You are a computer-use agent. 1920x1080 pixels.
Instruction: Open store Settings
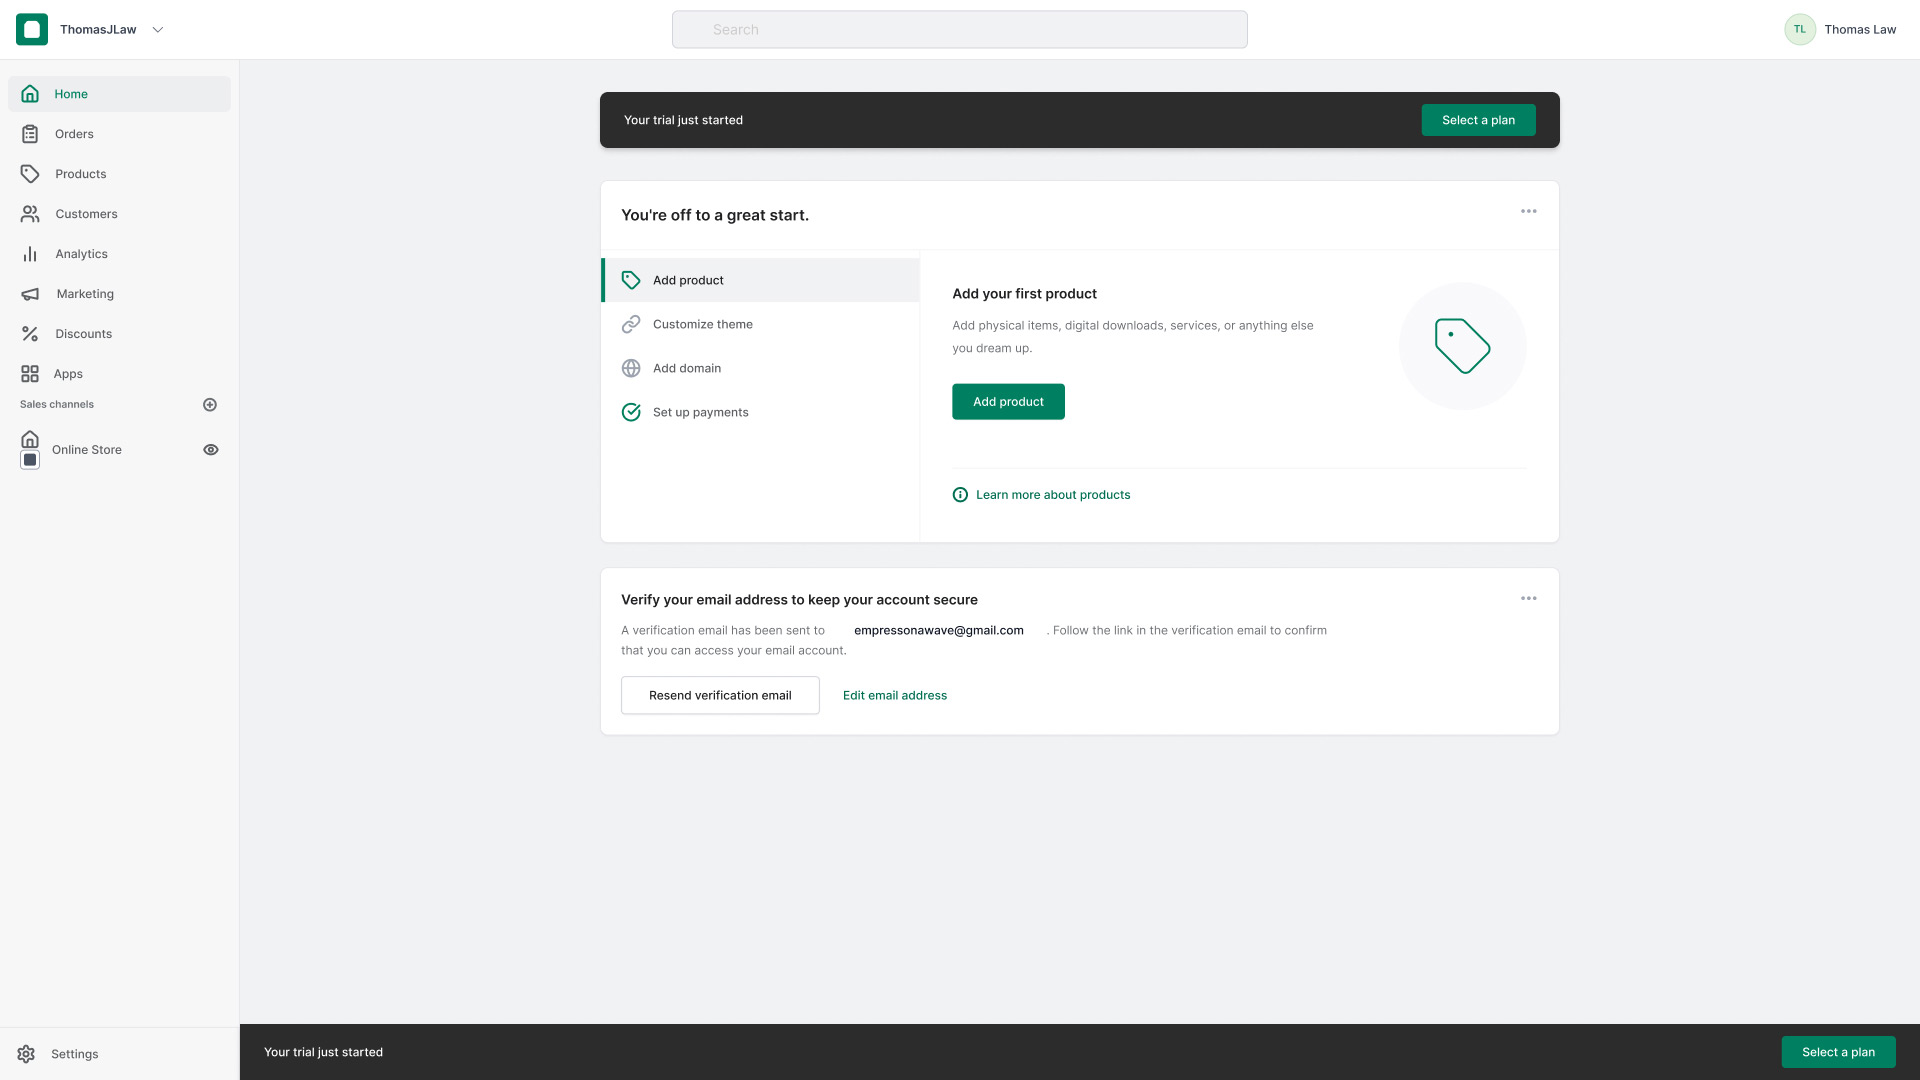(x=75, y=1054)
